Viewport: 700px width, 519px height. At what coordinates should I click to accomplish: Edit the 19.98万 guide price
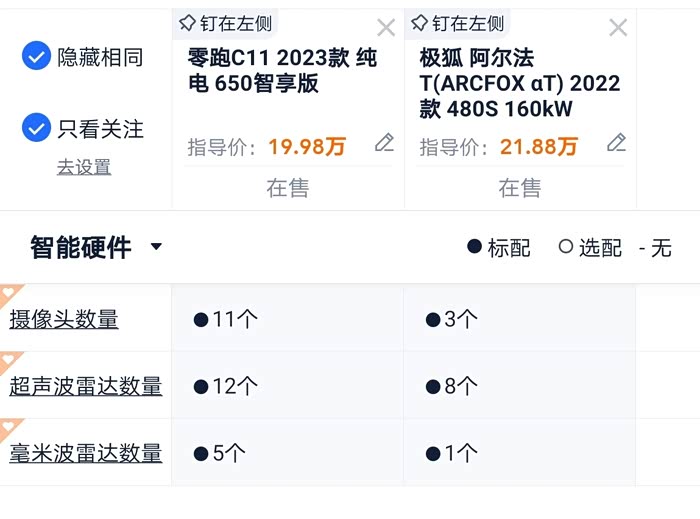[x=384, y=144]
